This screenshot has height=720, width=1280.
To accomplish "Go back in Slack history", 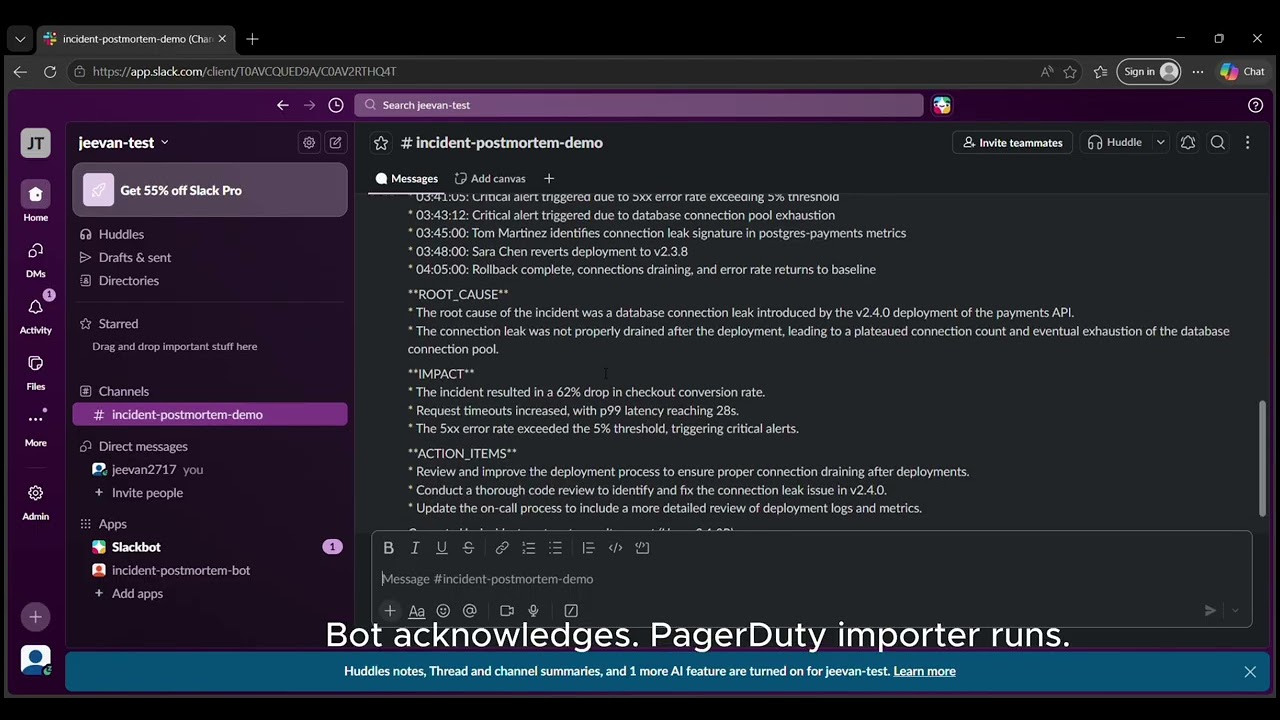I will (283, 105).
